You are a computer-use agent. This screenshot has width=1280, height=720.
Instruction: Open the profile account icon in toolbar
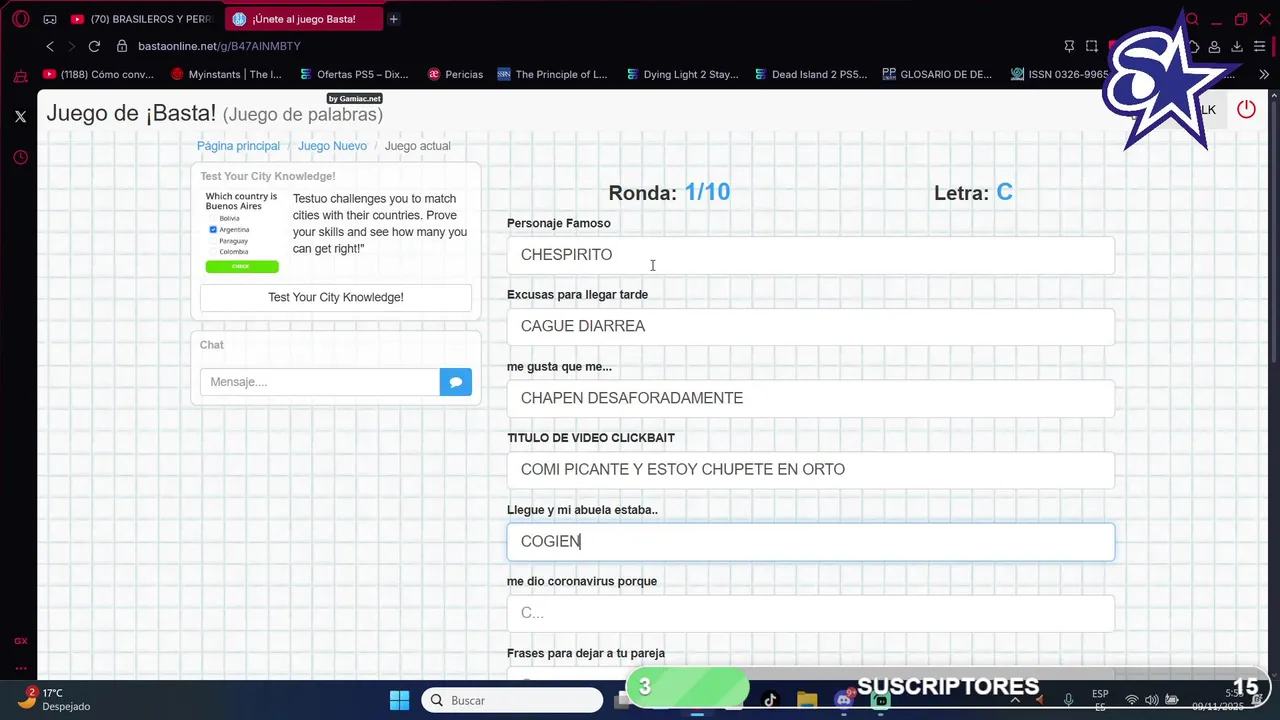click(1214, 46)
